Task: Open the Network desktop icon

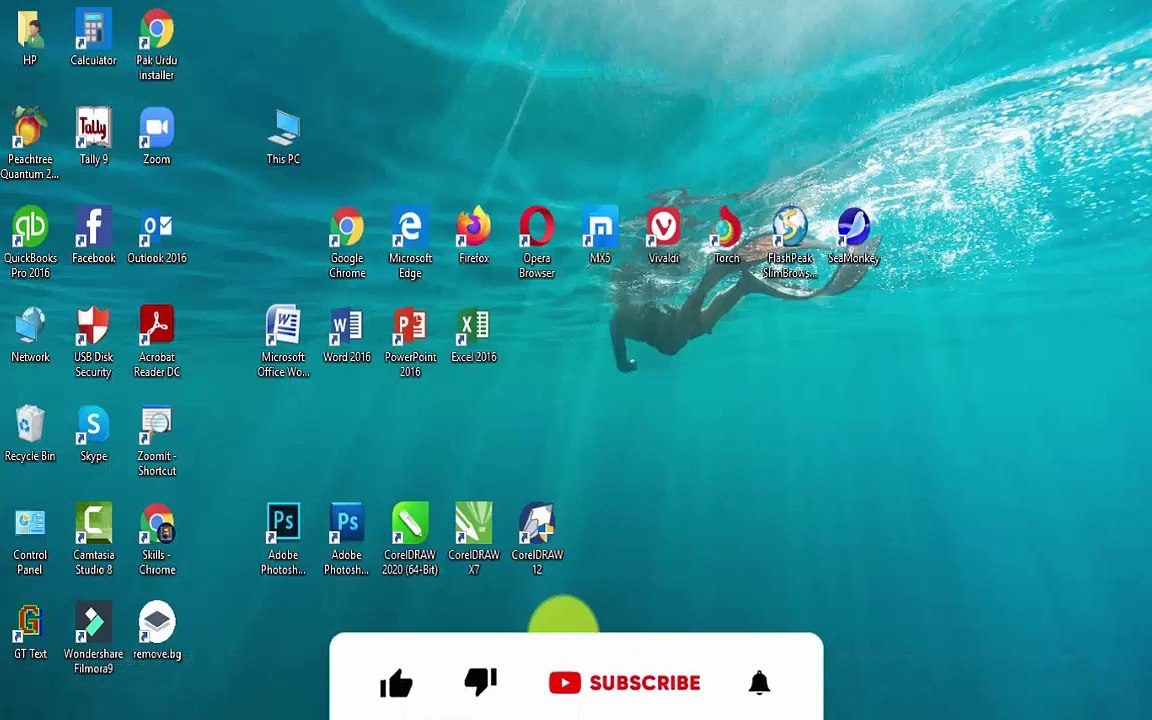Action: pos(29,326)
